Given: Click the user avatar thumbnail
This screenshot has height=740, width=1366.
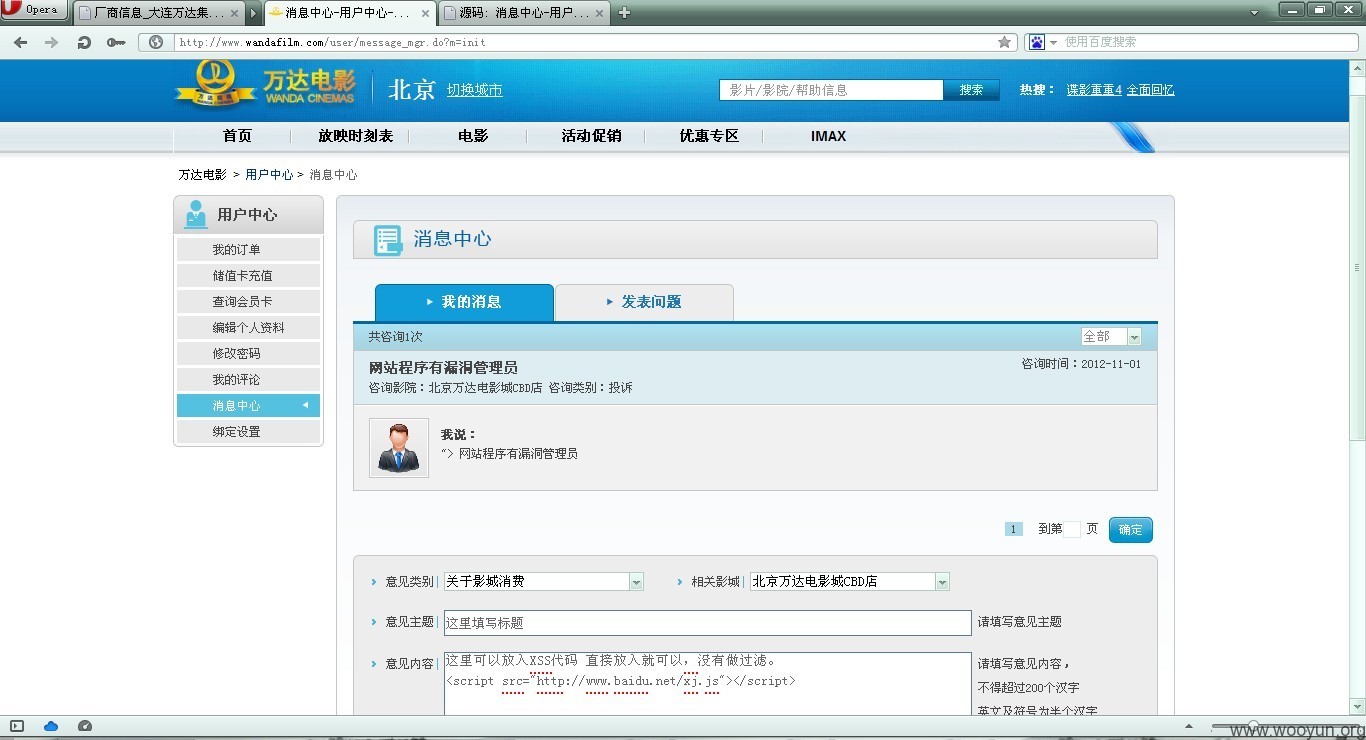Looking at the screenshot, I should 399,448.
